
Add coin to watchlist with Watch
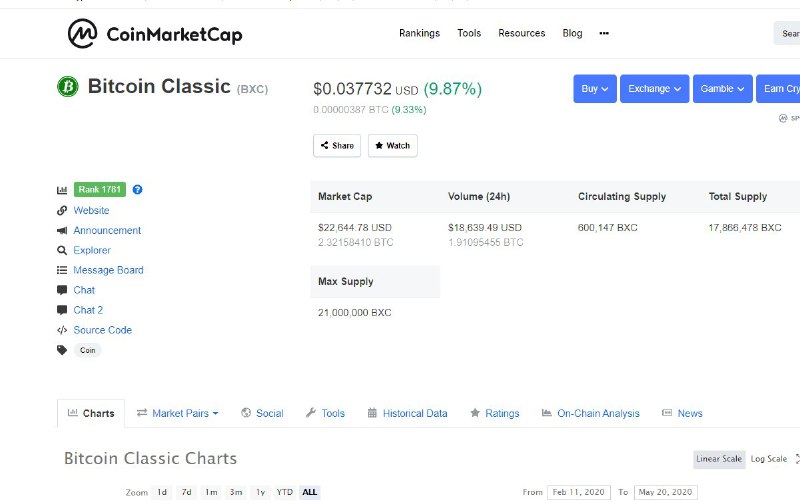pyautogui.click(x=393, y=145)
